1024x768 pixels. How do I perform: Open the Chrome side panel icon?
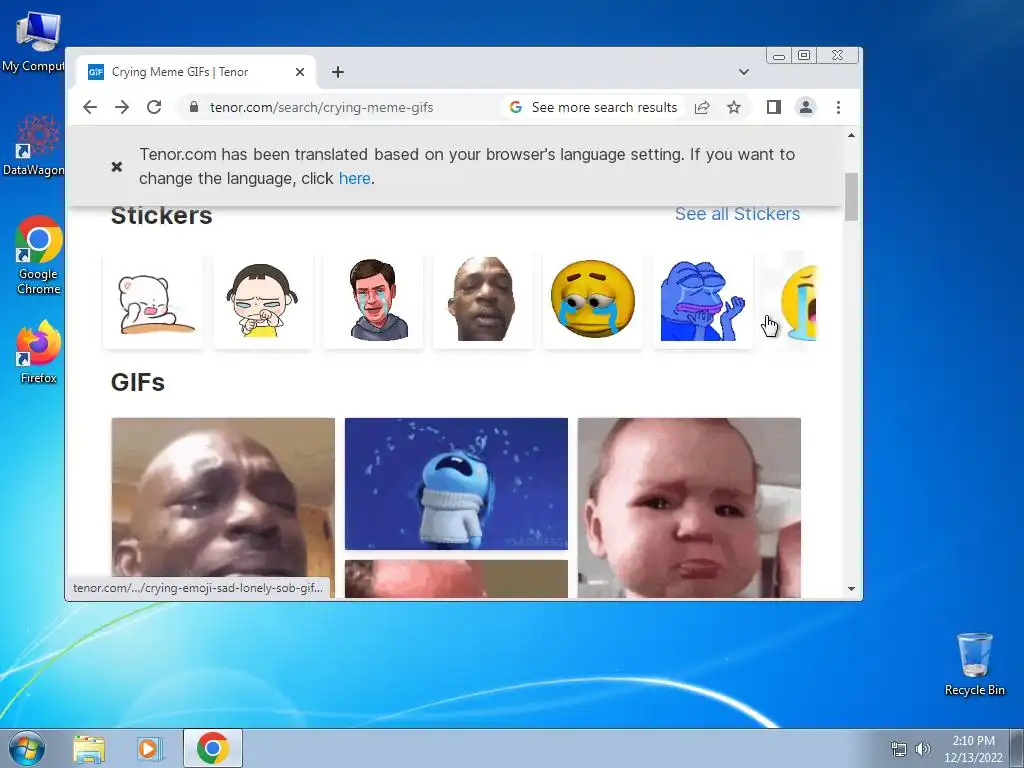774,107
